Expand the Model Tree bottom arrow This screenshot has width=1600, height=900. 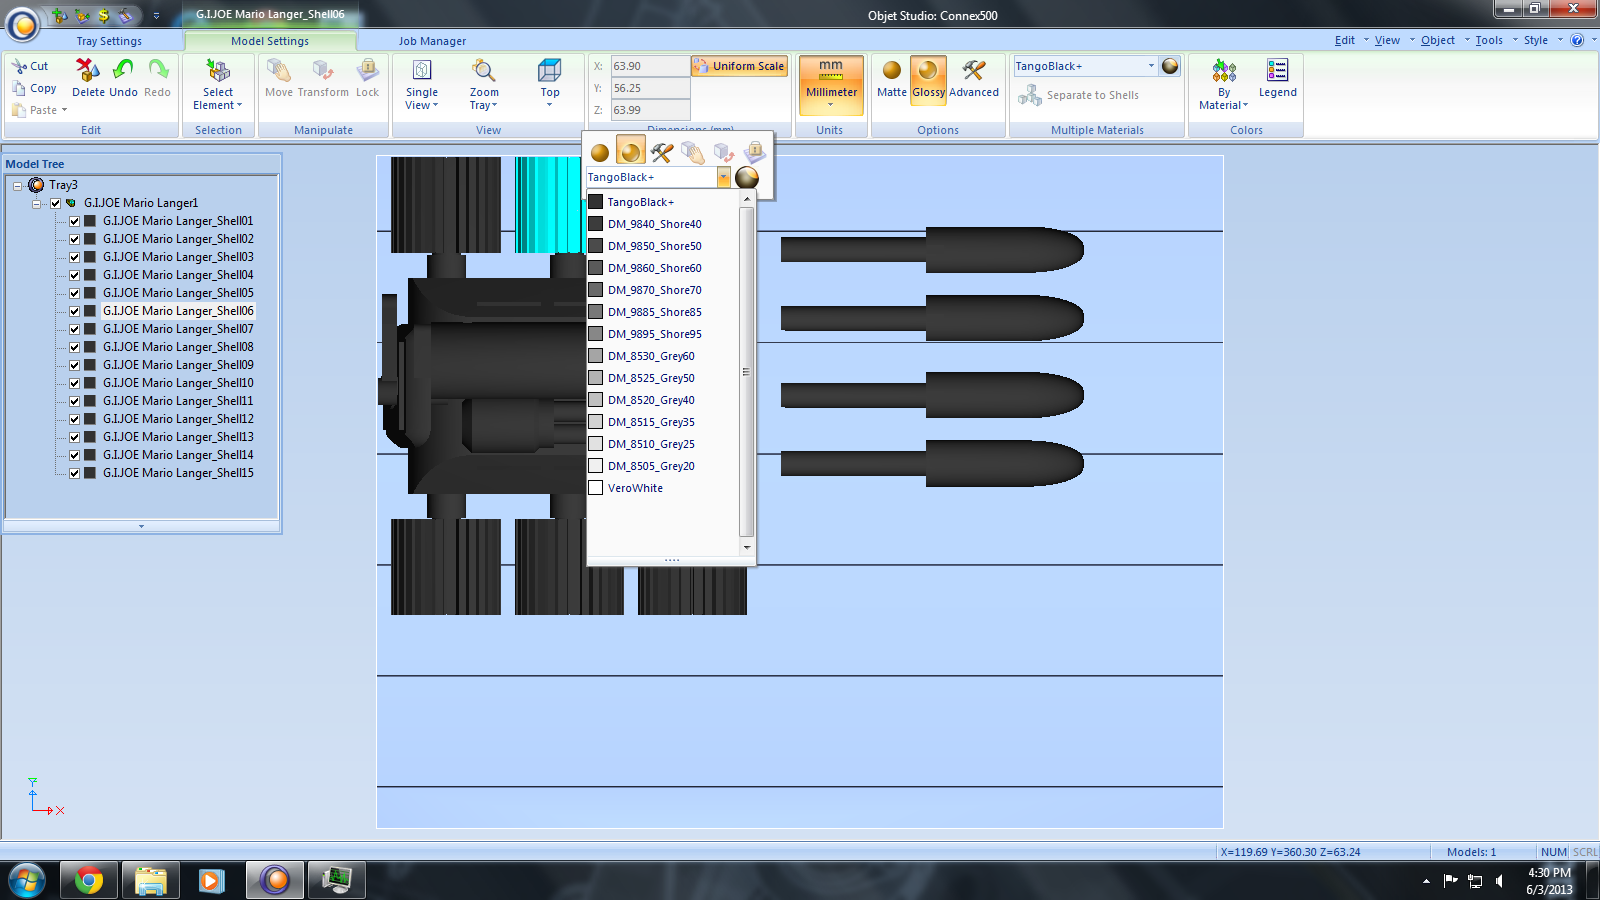(x=141, y=525)
